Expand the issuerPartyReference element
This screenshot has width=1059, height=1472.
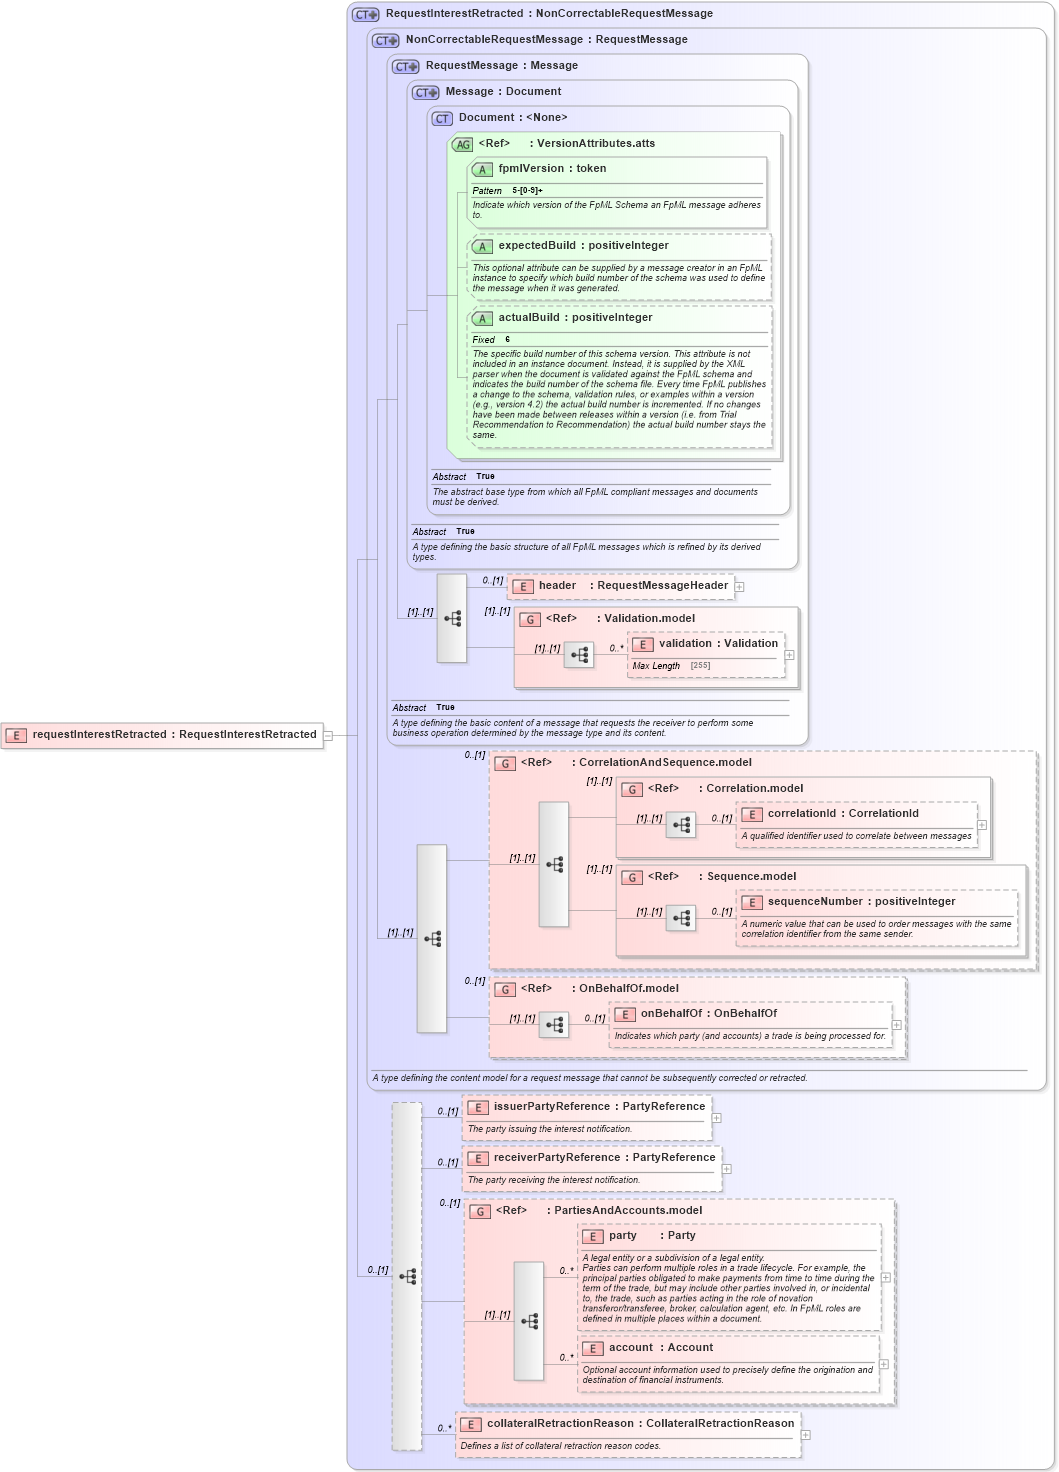717,1118
